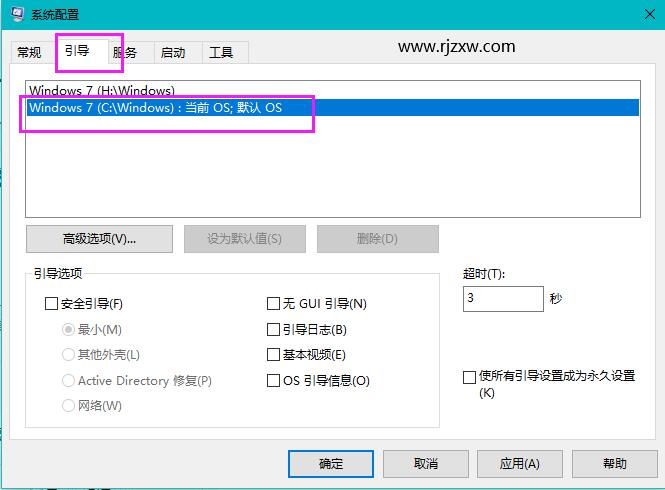Image resolution: width=665 pixels, height=490 pixels.
Task: Toggle the OS 引导信息(O) checkbox
Action: point(274,381)
